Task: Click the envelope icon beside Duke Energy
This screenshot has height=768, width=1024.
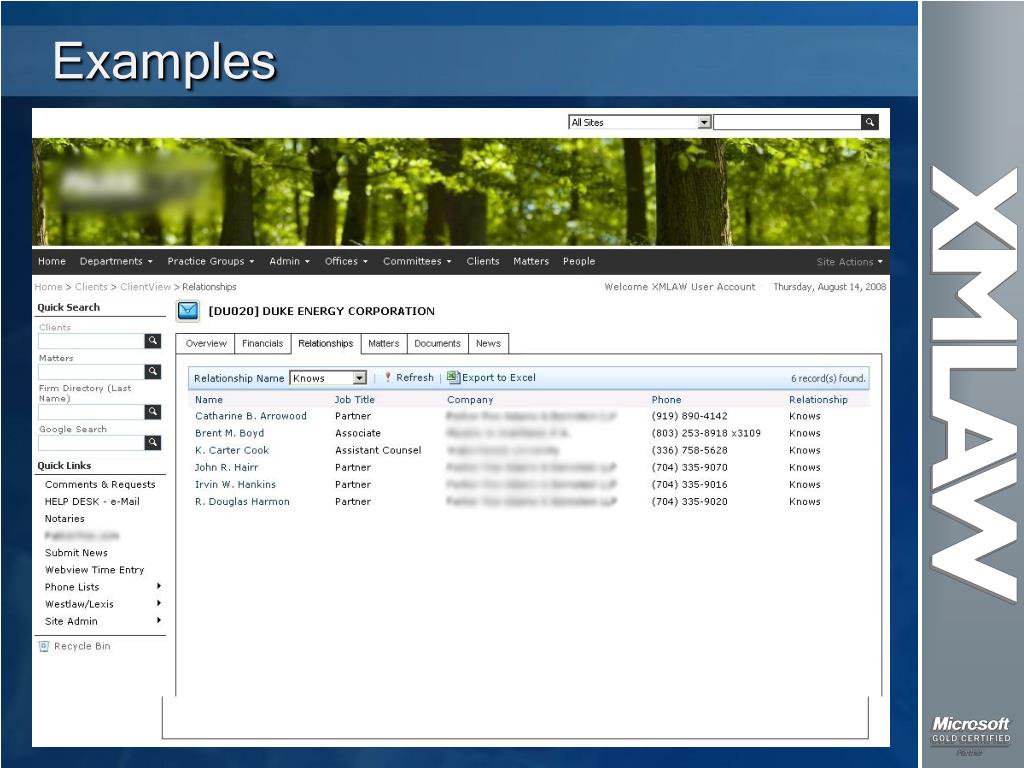Action: coord(188,311)
